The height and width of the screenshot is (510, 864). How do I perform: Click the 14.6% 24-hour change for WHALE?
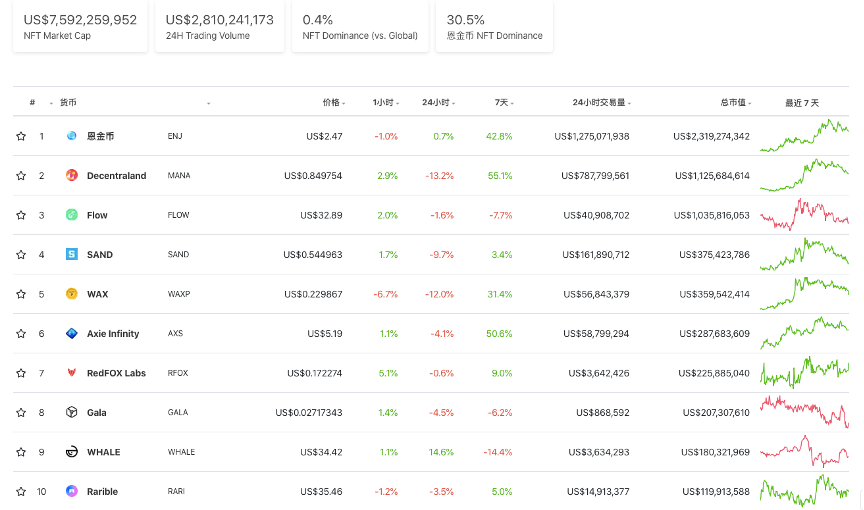441,452
